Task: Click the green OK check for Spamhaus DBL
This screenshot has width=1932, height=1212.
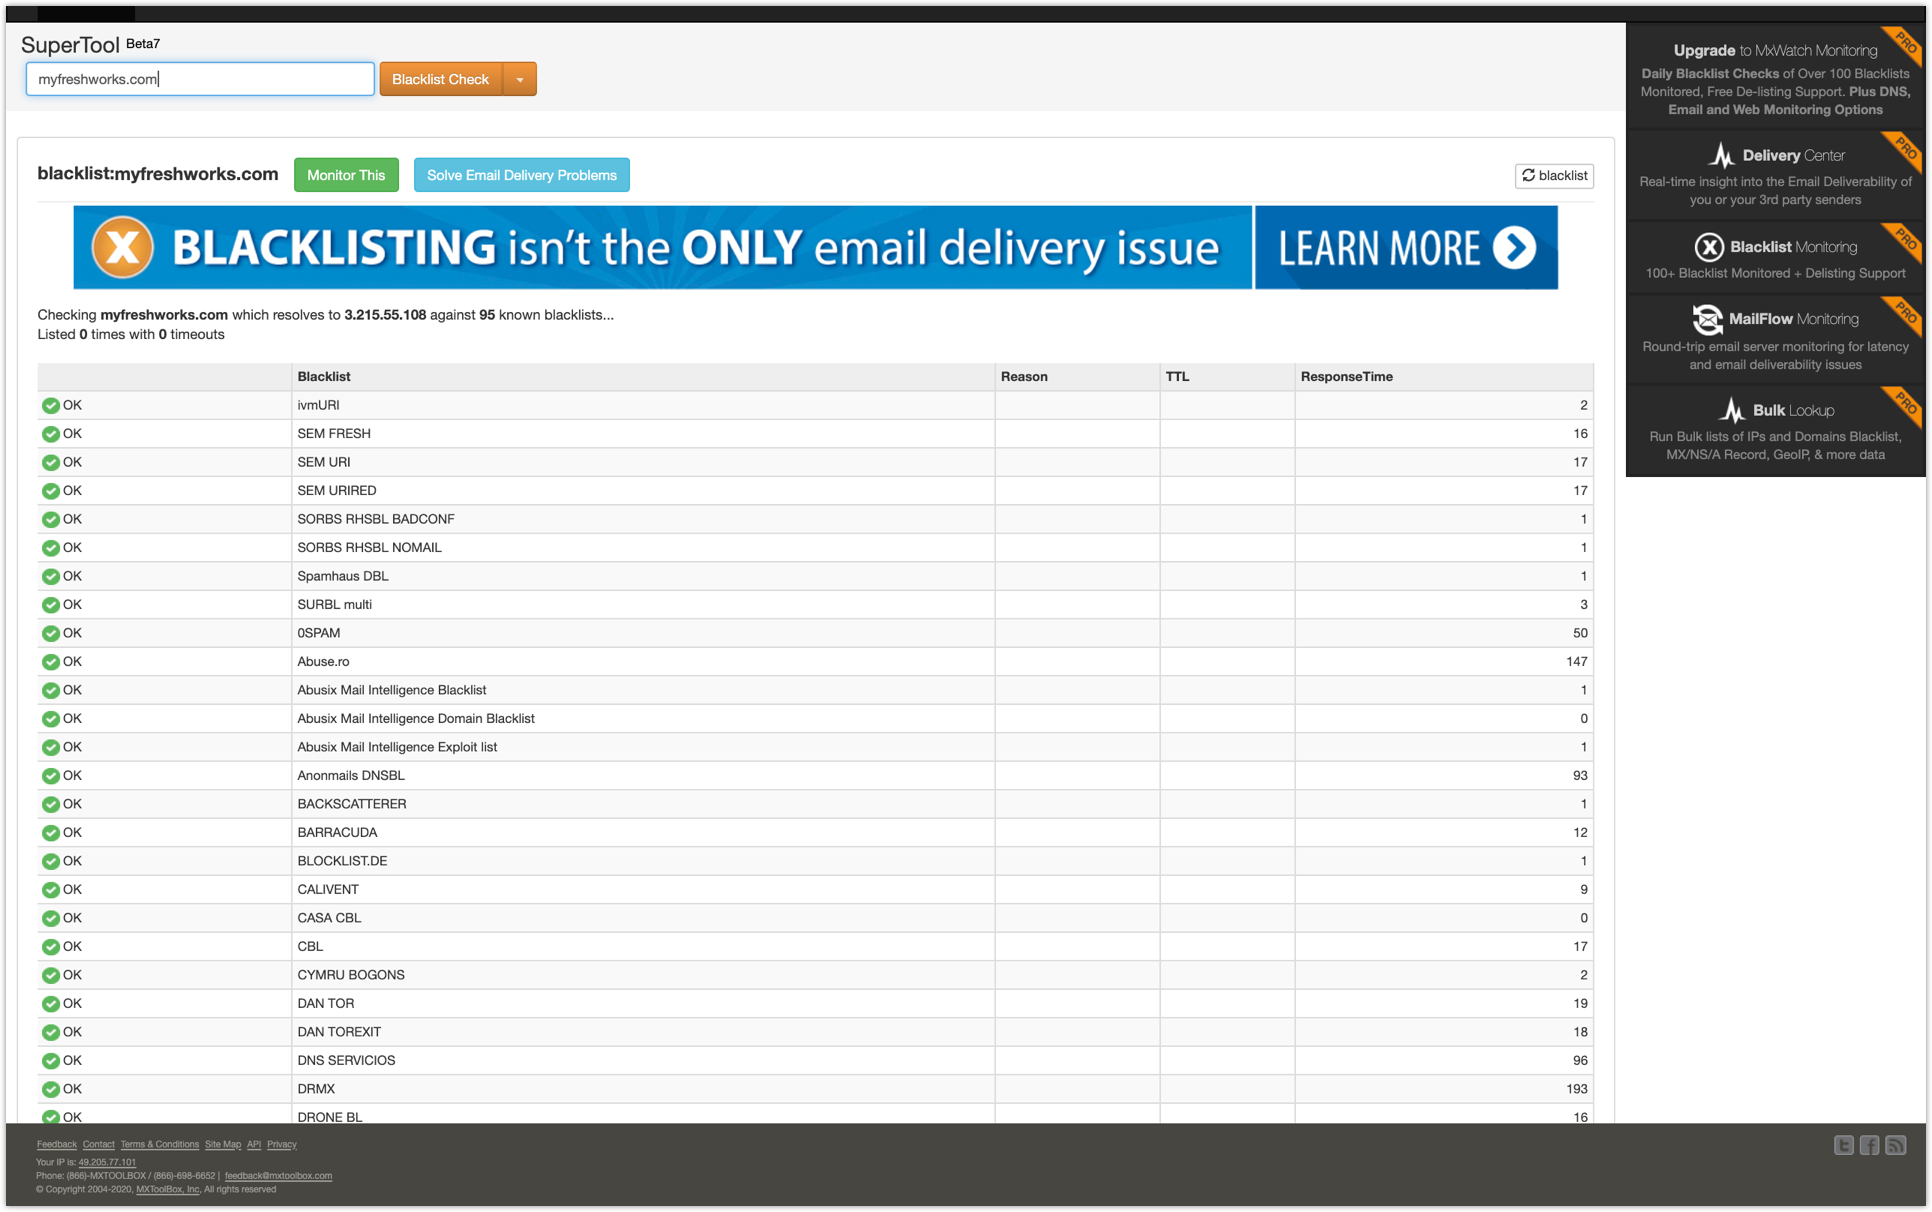Action: tap(51, 576)
